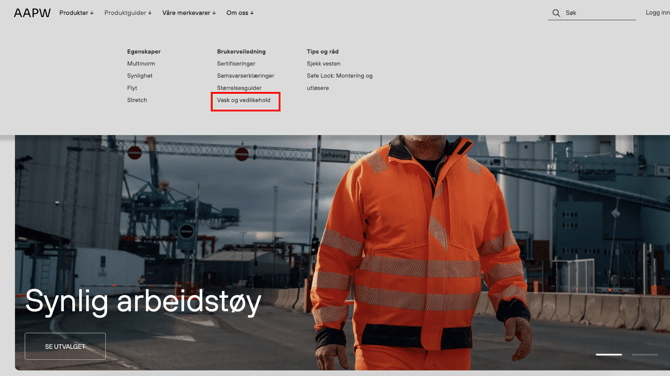
Task: Open Samsvarserklæringer link
Action: pyautogui.click(x=245, y=76)
